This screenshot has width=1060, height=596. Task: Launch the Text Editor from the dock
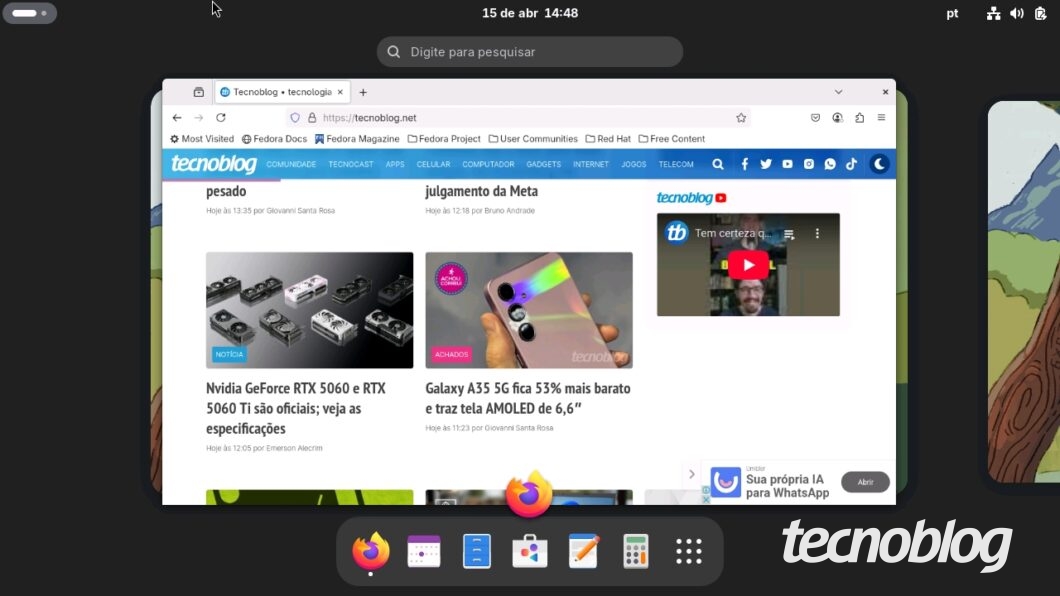[583, 551]
